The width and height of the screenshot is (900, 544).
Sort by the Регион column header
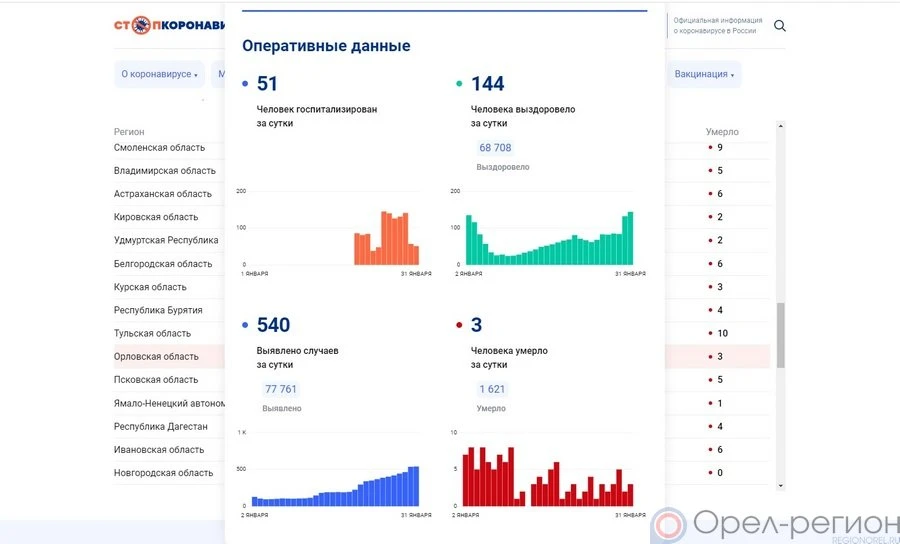[x=129, y=132]
